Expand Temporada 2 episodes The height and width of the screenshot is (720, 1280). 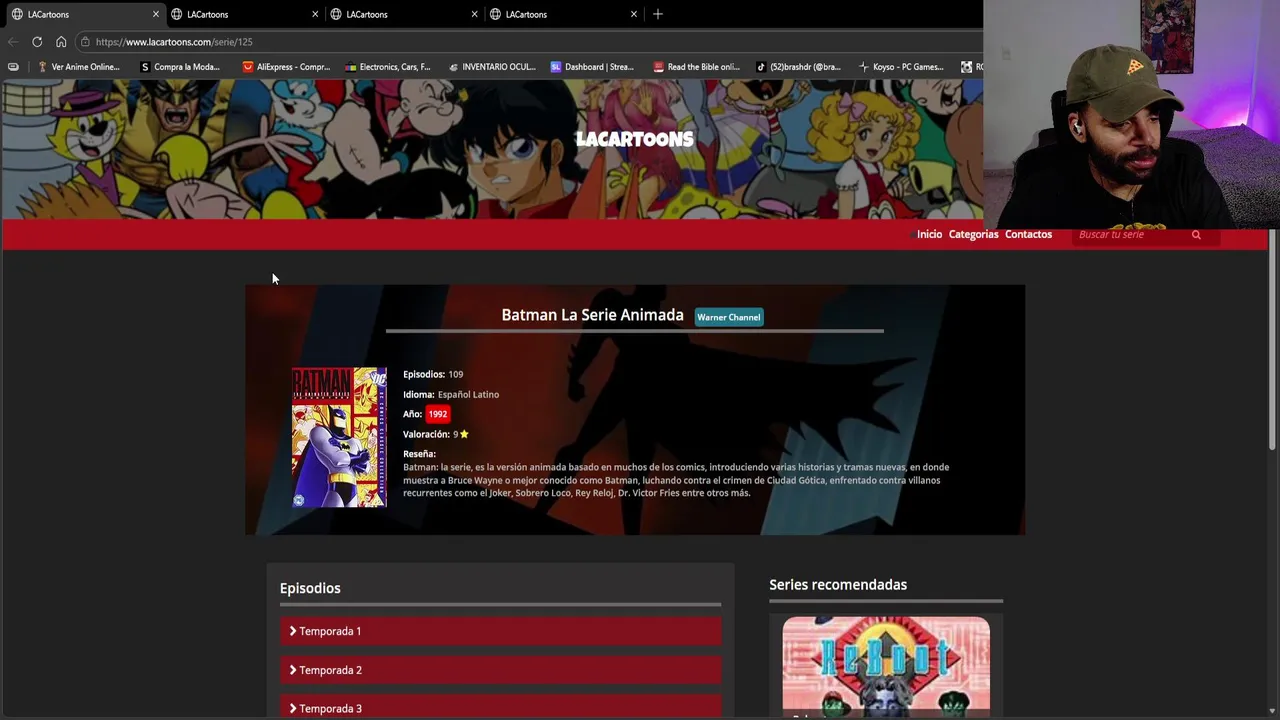[x=500, y=670]
